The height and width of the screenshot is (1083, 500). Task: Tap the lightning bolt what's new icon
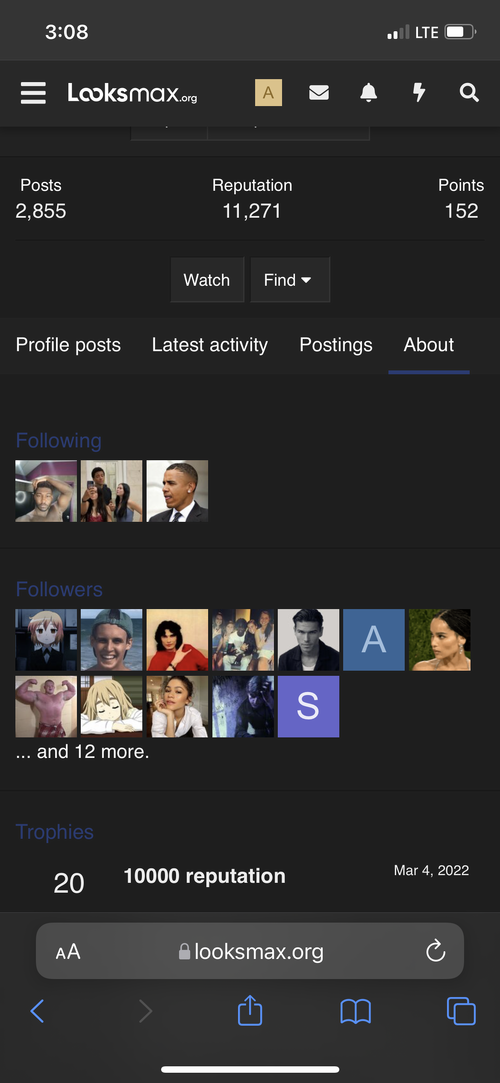(419, 93)
